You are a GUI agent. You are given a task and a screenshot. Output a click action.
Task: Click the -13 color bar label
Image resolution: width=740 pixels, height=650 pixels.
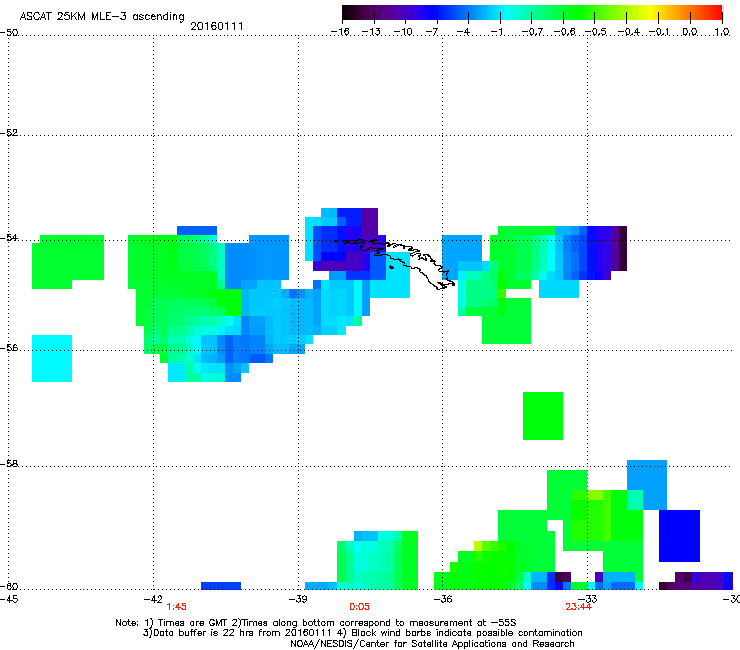[x=372, y=32]
